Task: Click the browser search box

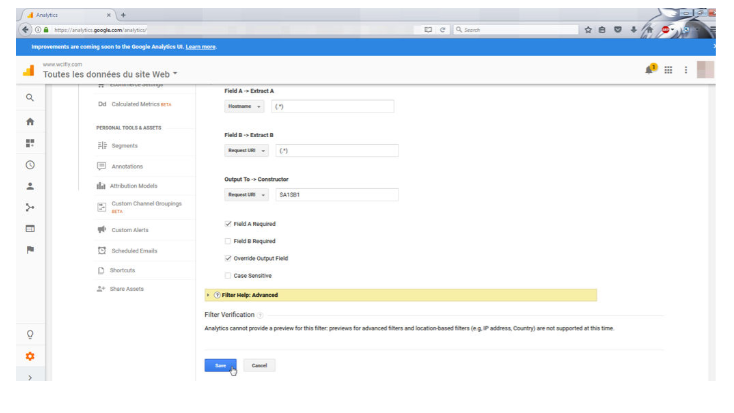Action: (x=516, y=30)
